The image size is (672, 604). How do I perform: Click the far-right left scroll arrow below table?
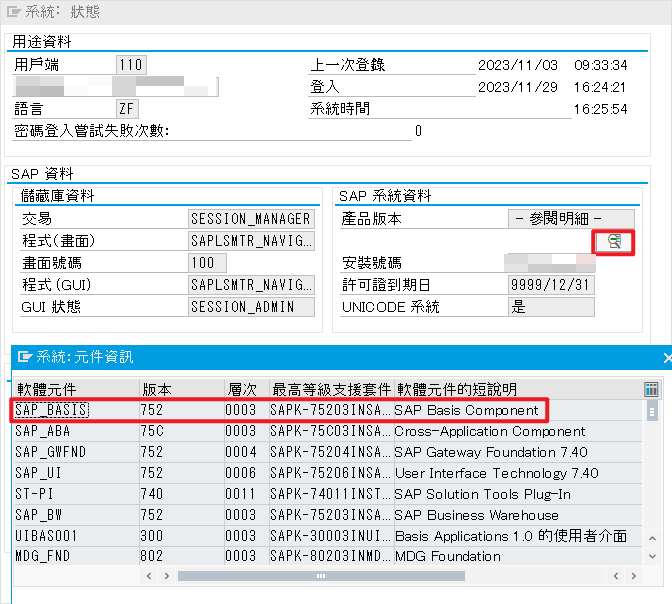616,576
